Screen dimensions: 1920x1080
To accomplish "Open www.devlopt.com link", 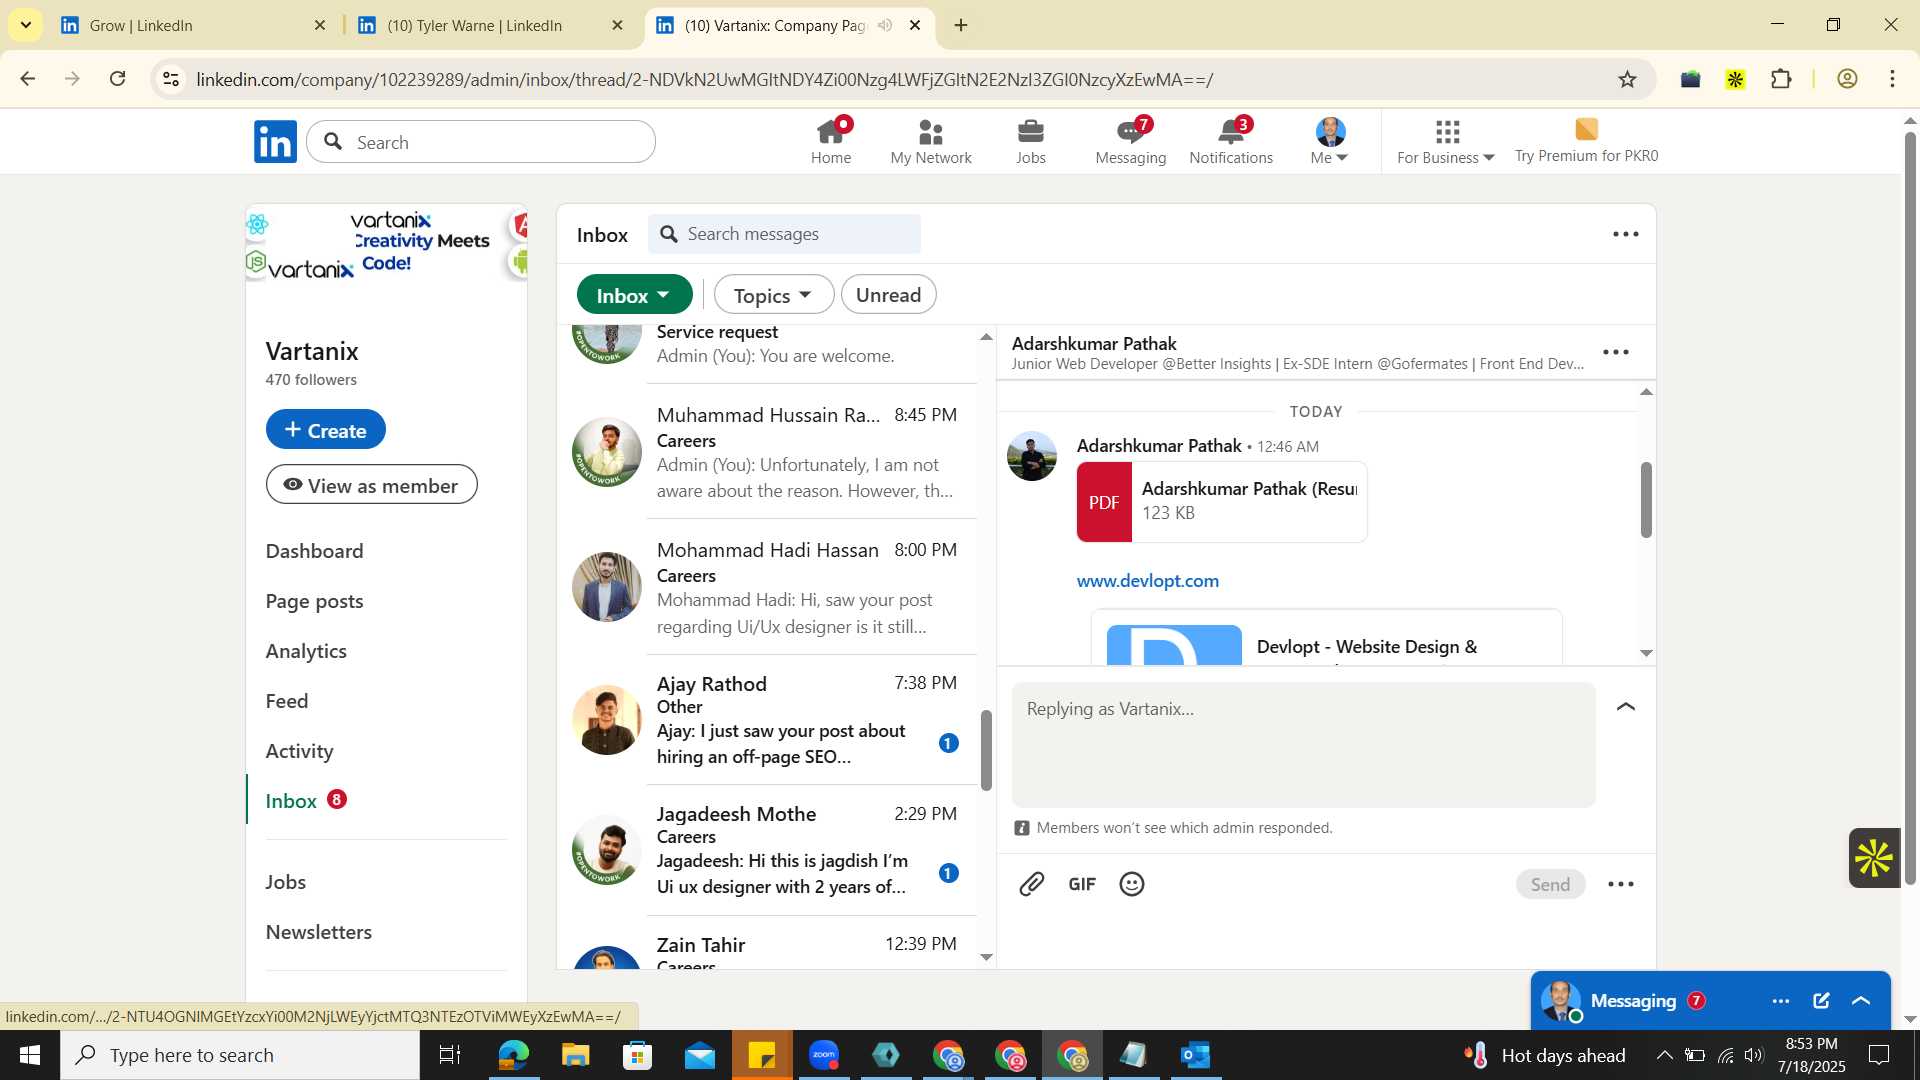I will coord(1147,581).
